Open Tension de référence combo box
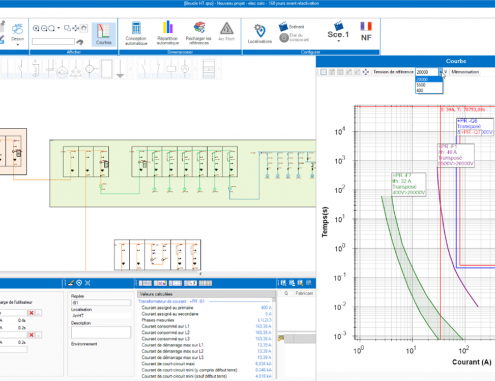This screenshot has width=495, height=381. 430,72
